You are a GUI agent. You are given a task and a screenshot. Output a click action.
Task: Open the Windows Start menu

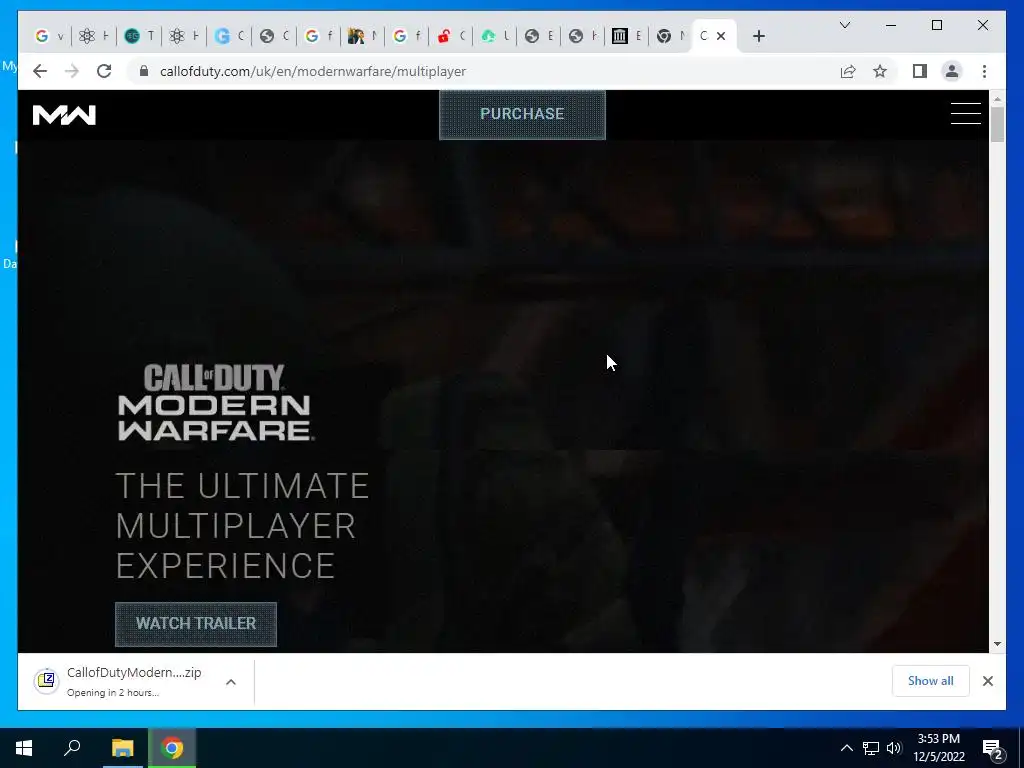pyautogui.click(x=24, y=748)
